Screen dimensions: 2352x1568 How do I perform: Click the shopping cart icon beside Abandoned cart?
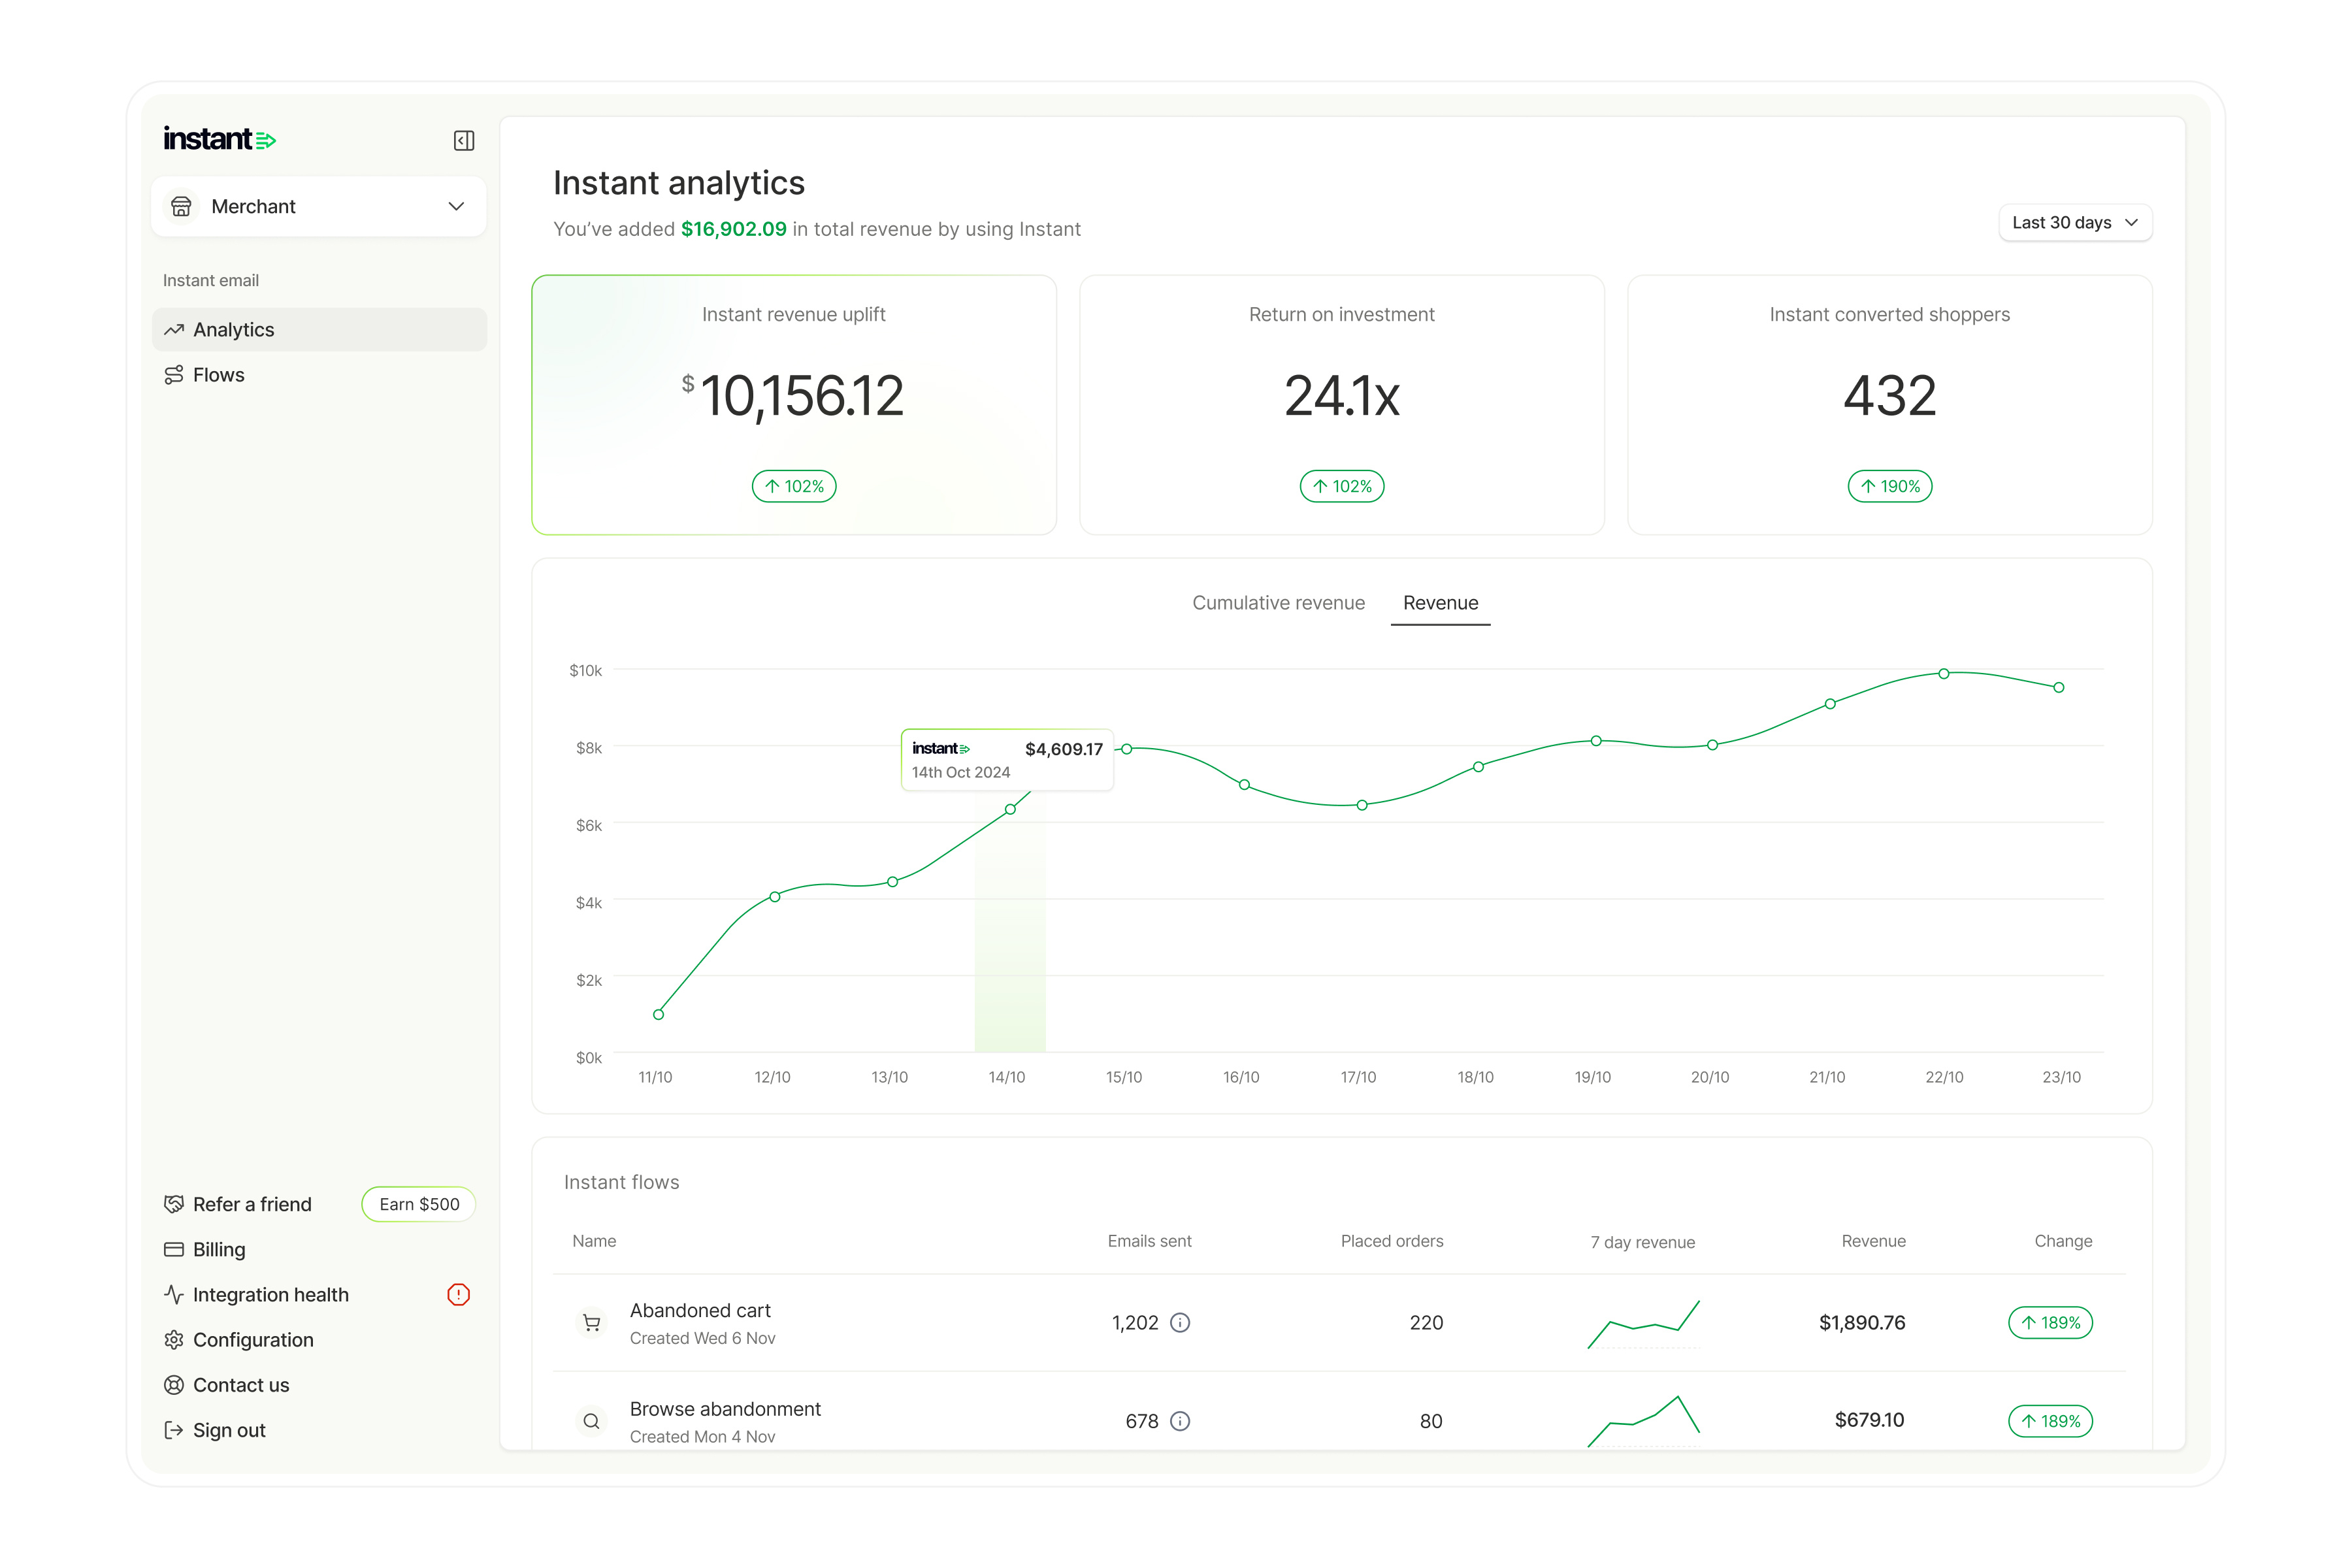click(x=591, y=1322)
